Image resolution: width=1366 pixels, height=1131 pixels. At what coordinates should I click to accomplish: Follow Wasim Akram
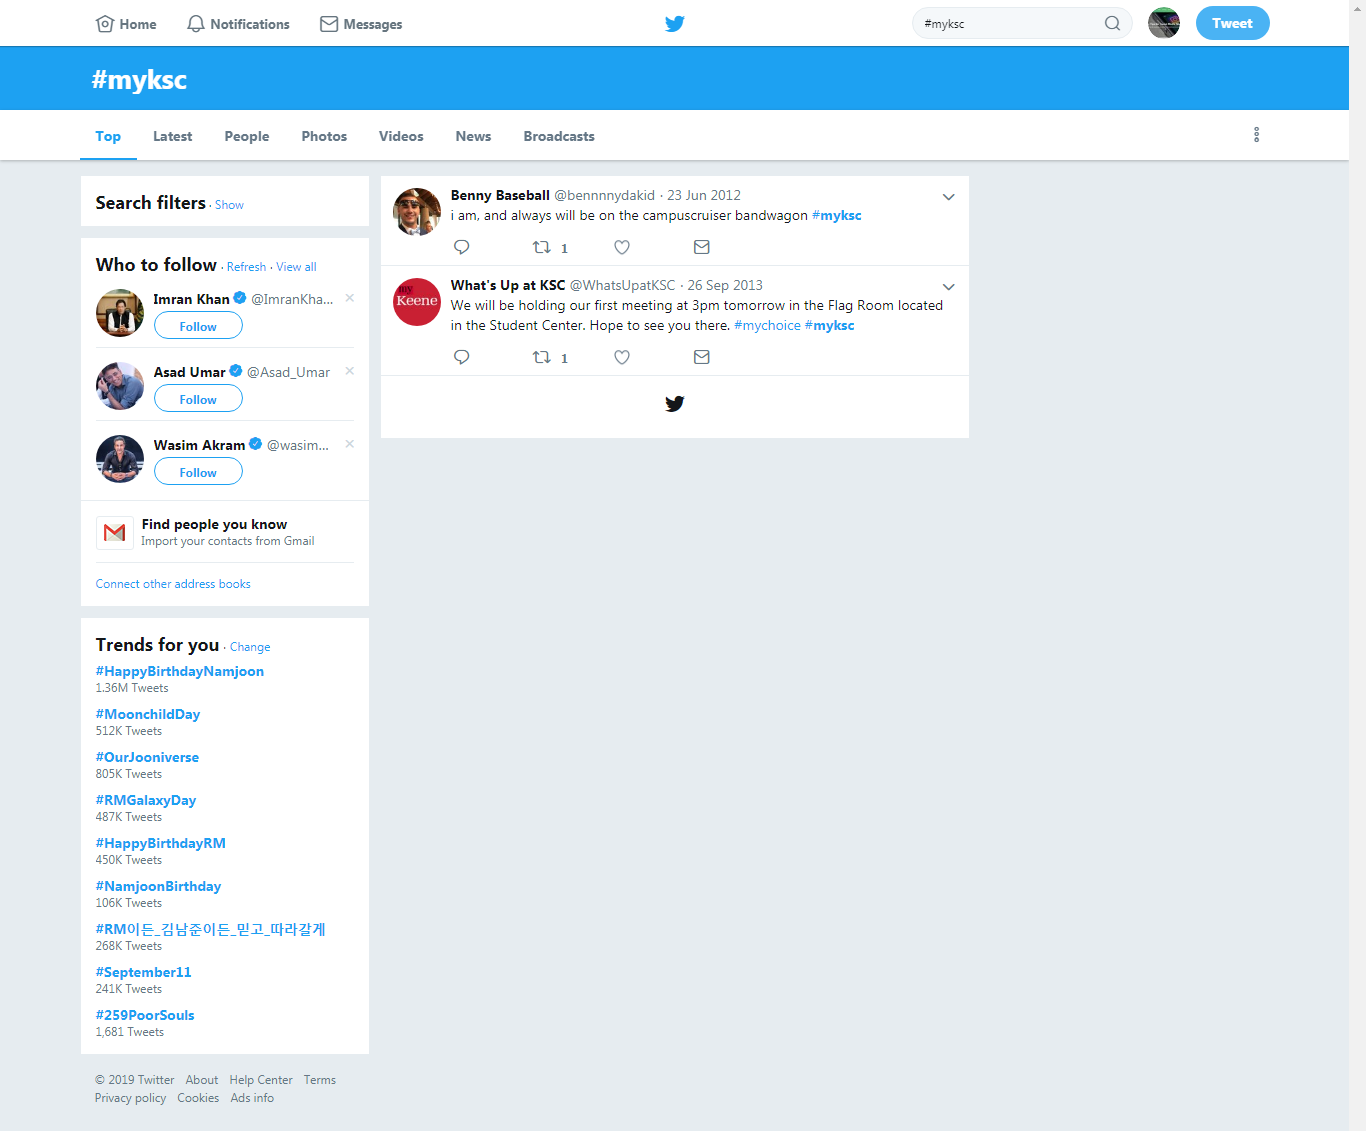coord(198,472)
